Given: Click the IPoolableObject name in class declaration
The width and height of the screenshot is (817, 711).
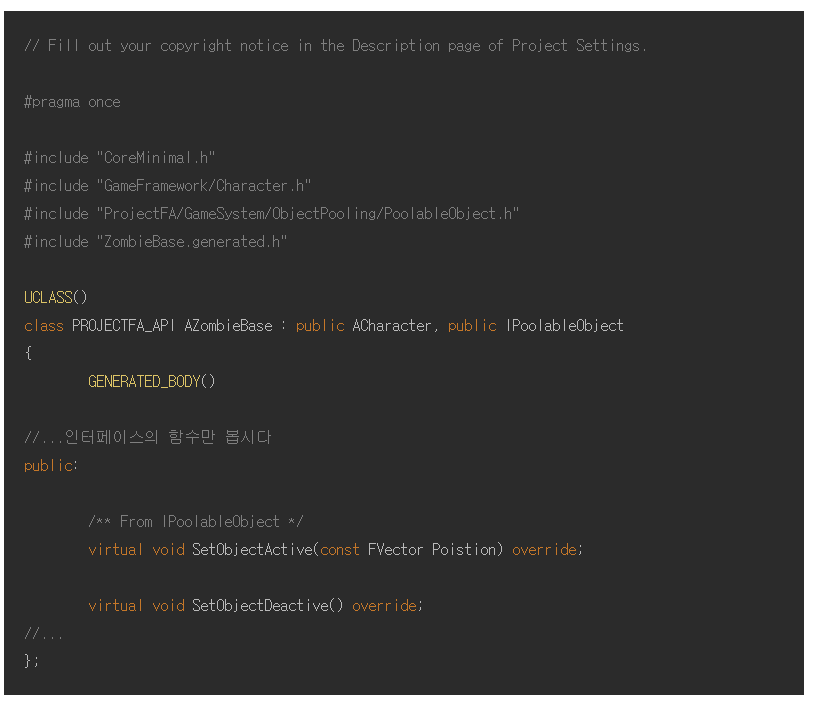Looking at the screenshot, I should pos(565,326).
